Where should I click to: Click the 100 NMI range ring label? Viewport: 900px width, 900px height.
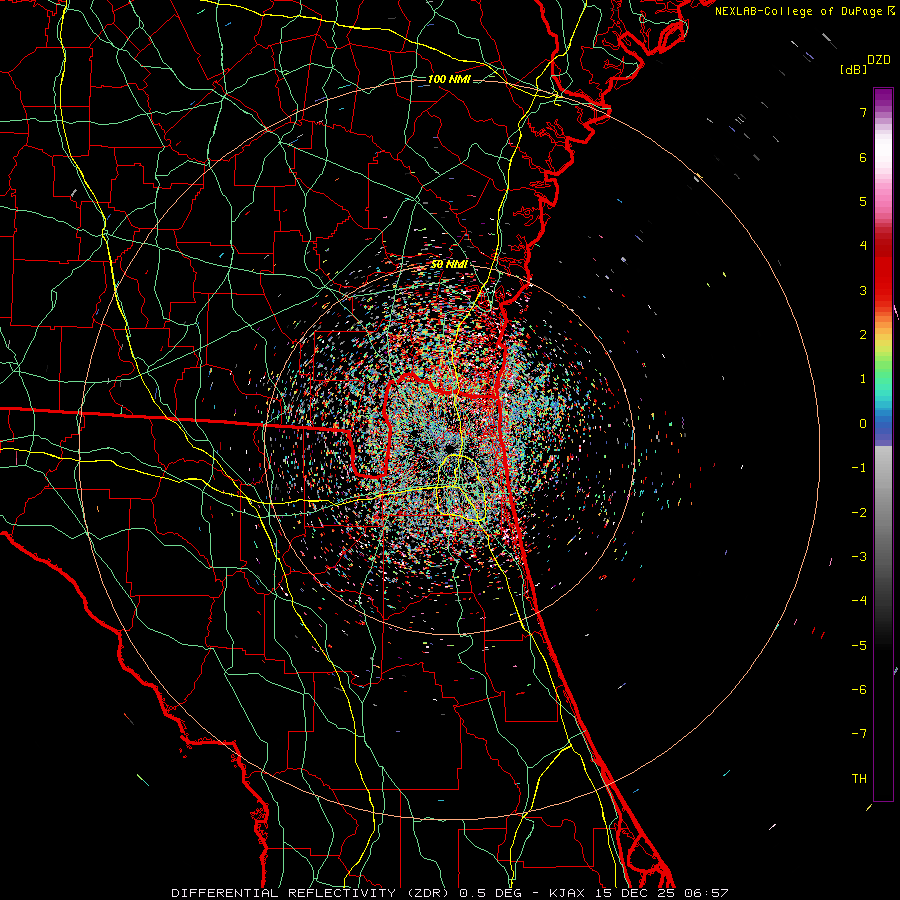(449, 79)
